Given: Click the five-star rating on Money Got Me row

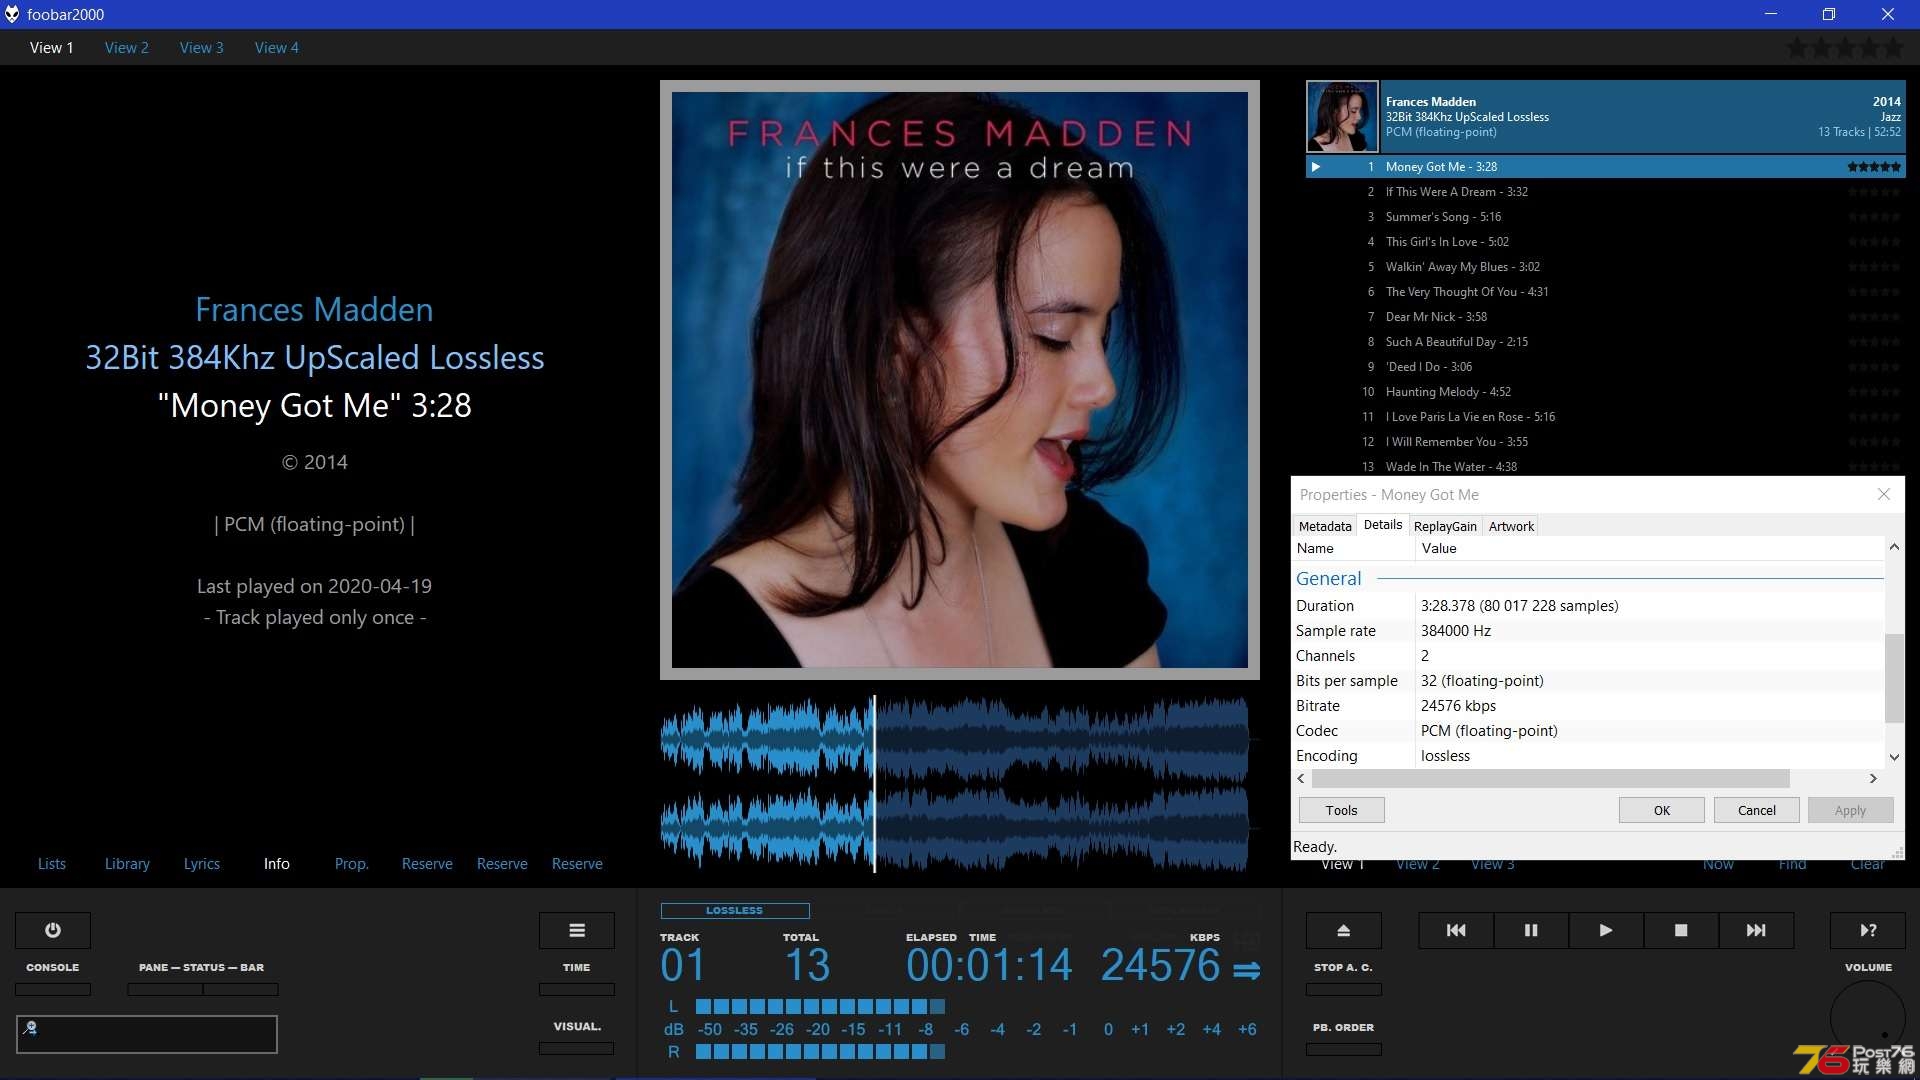Looking at the screenshot, I should pos(1874,167).
